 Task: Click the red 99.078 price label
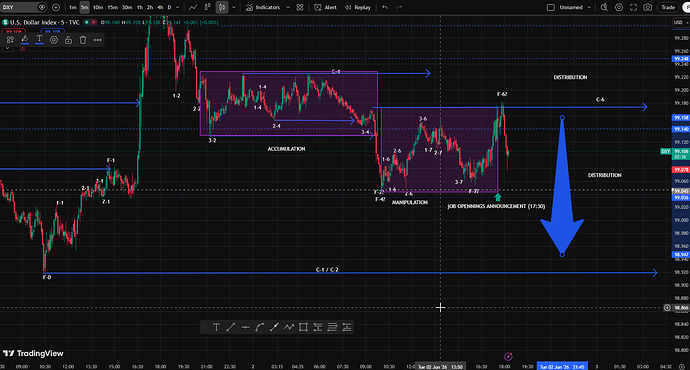681,170
